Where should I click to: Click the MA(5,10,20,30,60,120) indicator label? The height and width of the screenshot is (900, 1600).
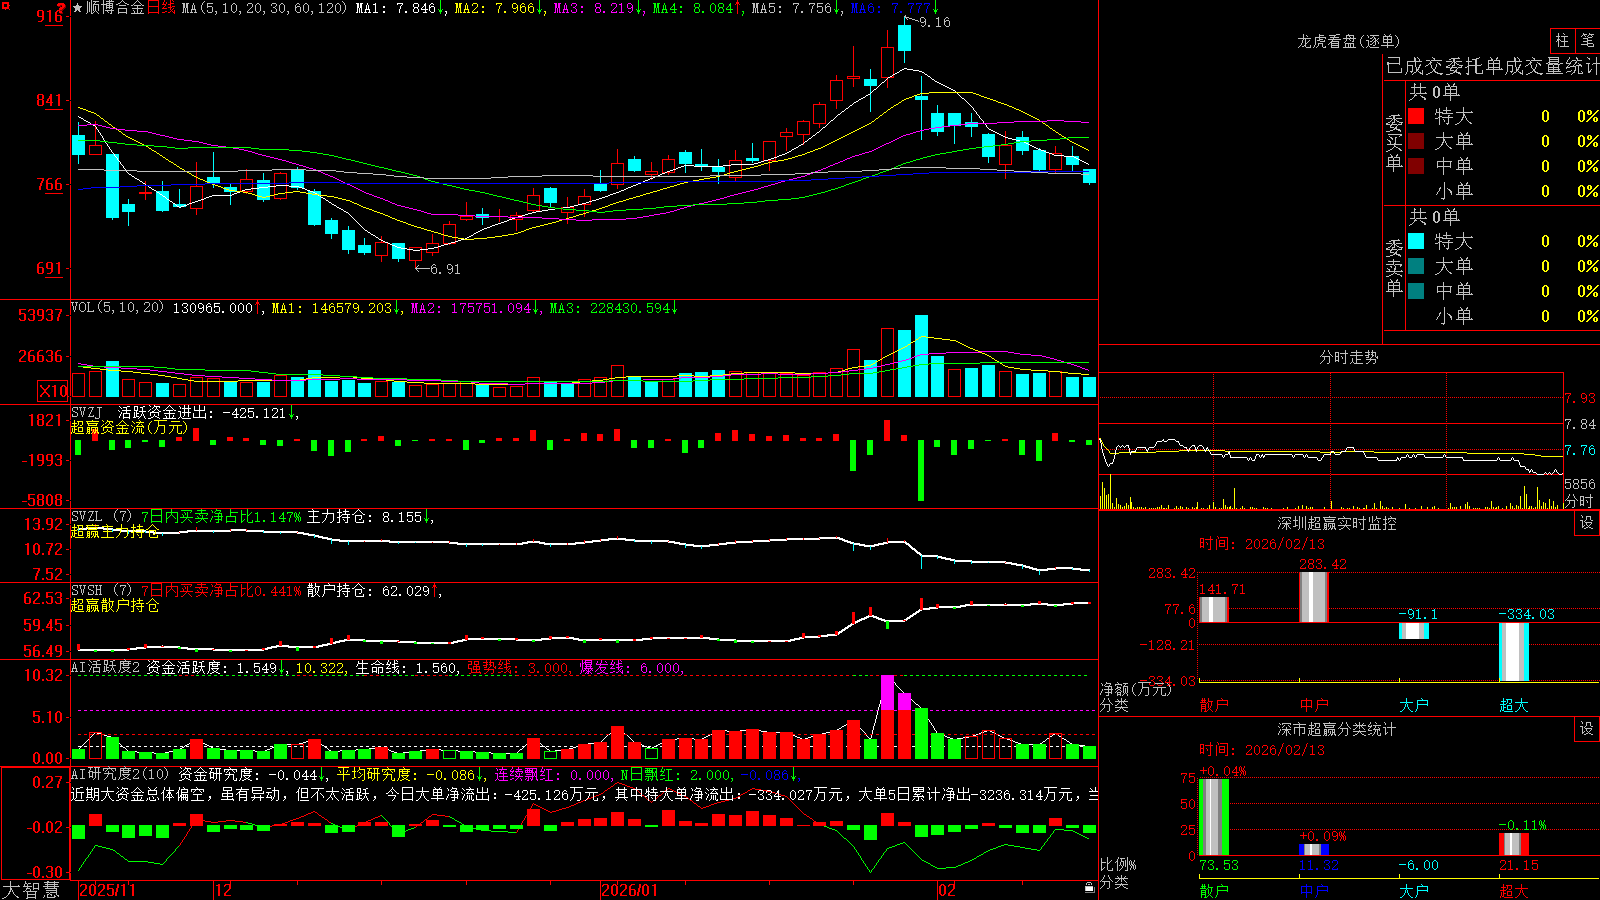pyautogui.click(x=264, y=8)
